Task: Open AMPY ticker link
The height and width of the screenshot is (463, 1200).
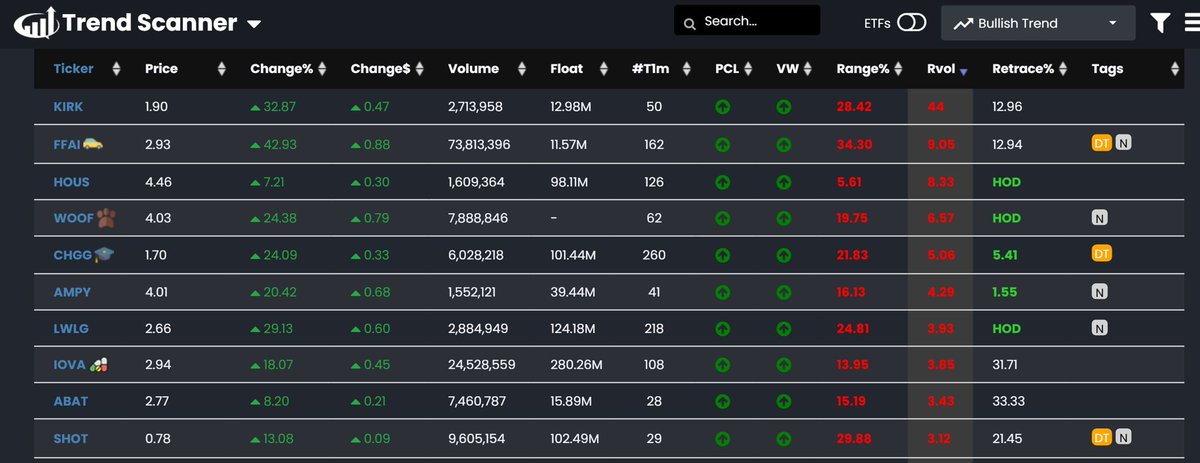Action: [x=72, y=292]
